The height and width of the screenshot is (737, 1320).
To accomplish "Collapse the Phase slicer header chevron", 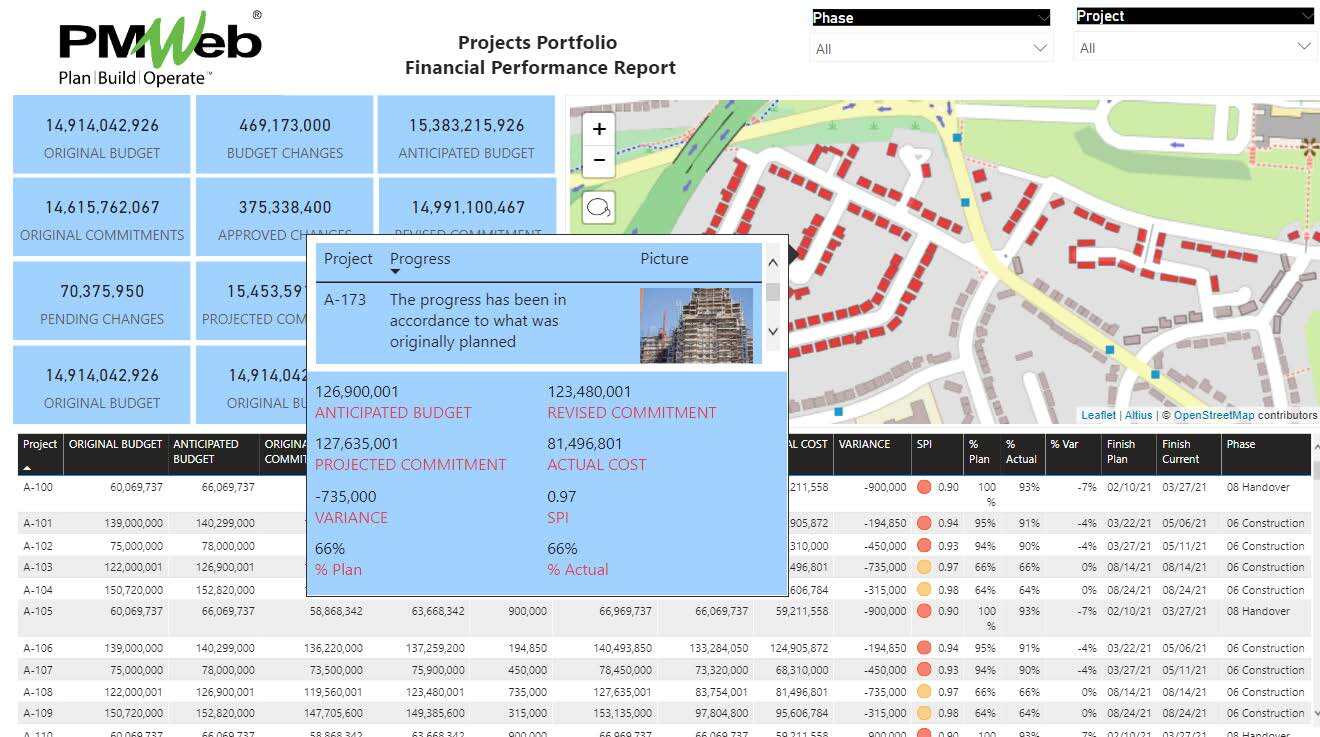I will coord(1044,18).
